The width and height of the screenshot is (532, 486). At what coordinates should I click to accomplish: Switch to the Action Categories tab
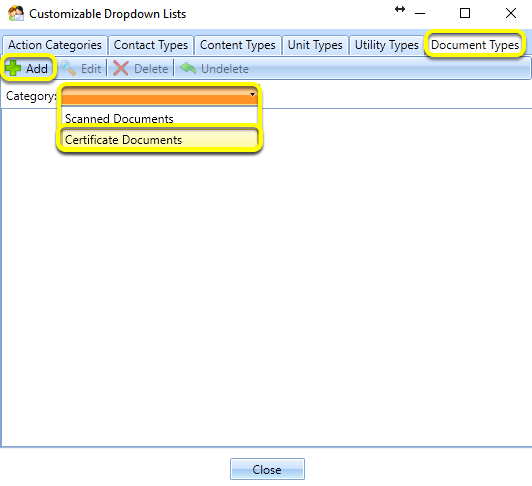click(55, 45)
